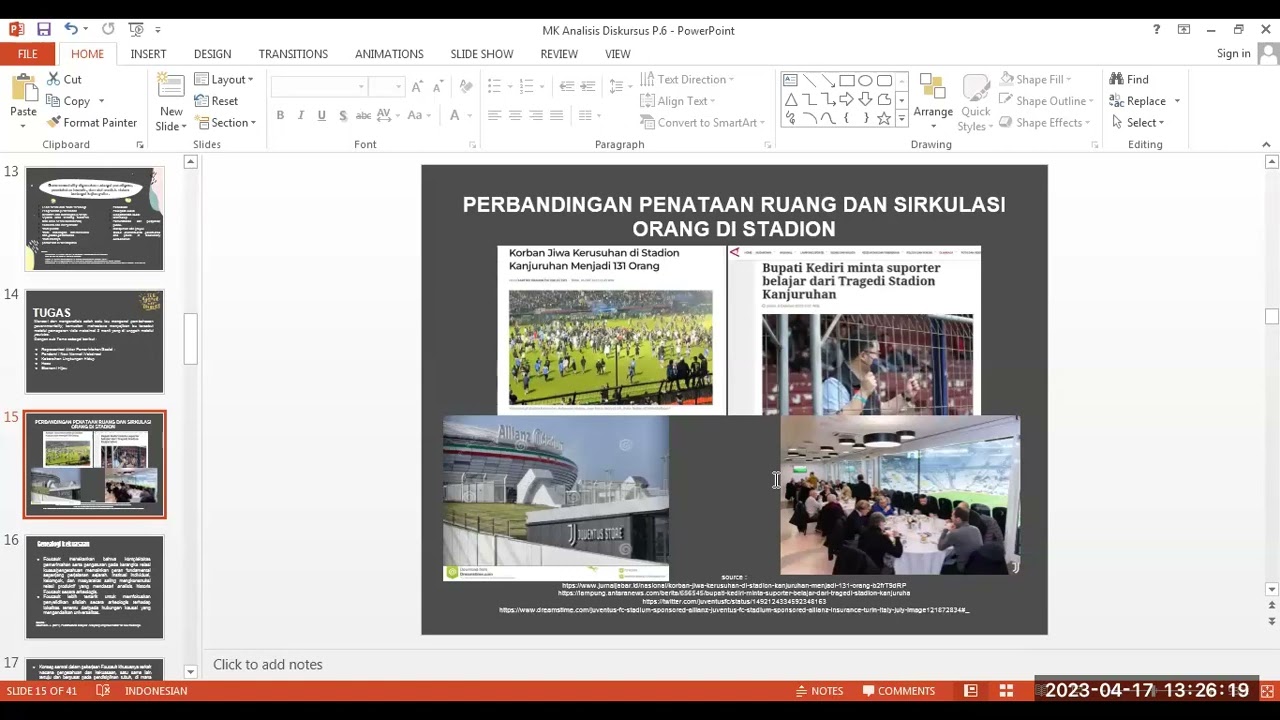Switch to the DESIGN tab
Screen dimensions: 1280x720
click(x=212, y=54)
